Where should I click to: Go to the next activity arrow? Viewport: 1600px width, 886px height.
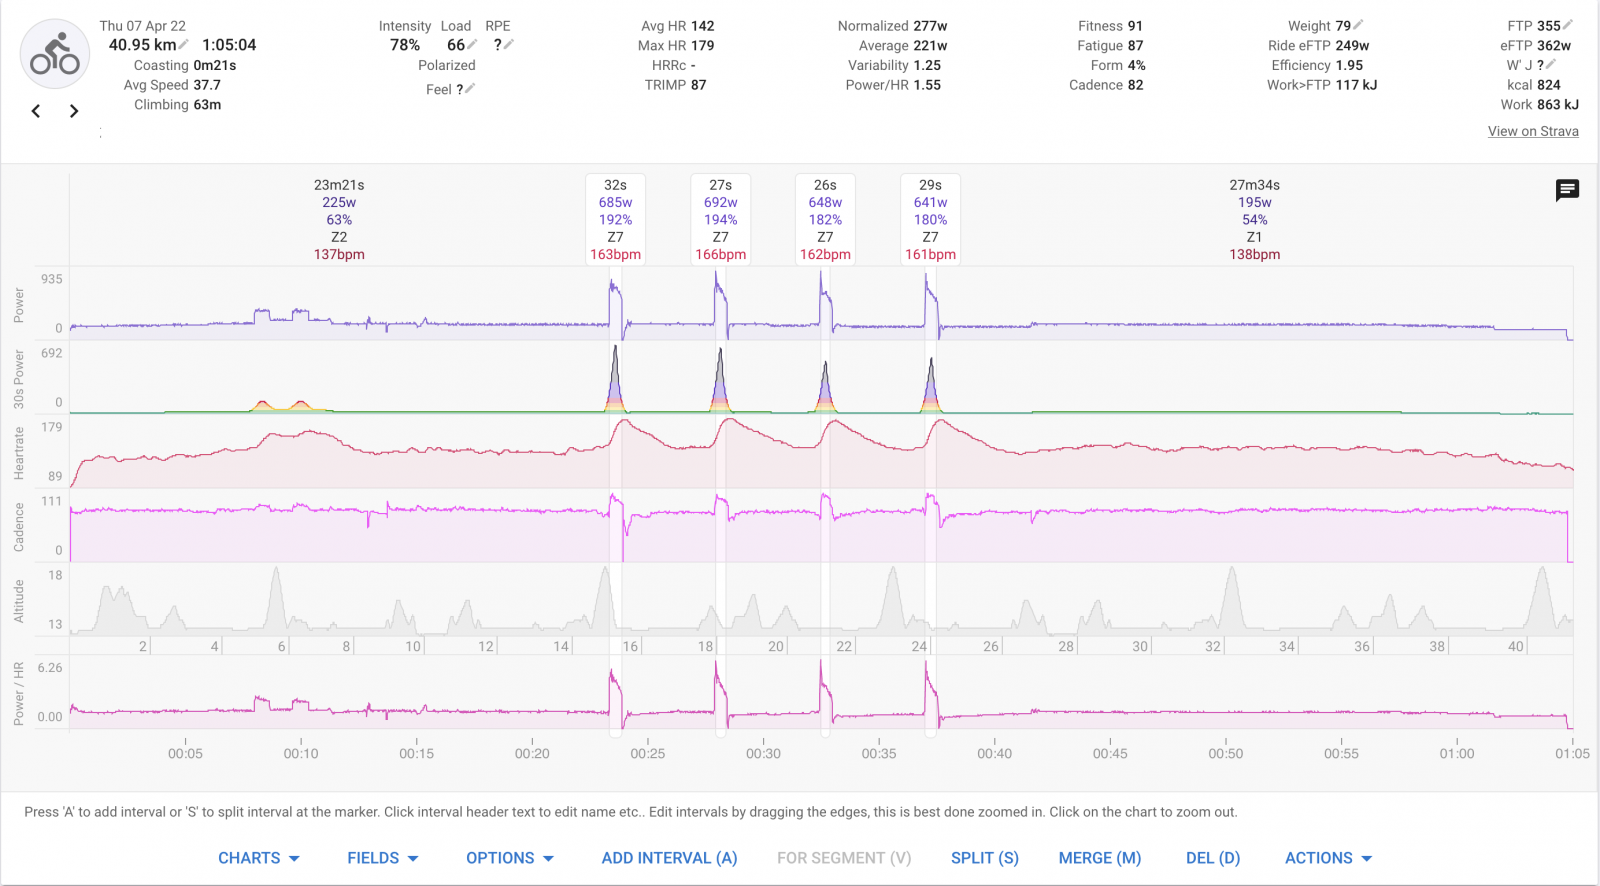click(x=73, y=111)
